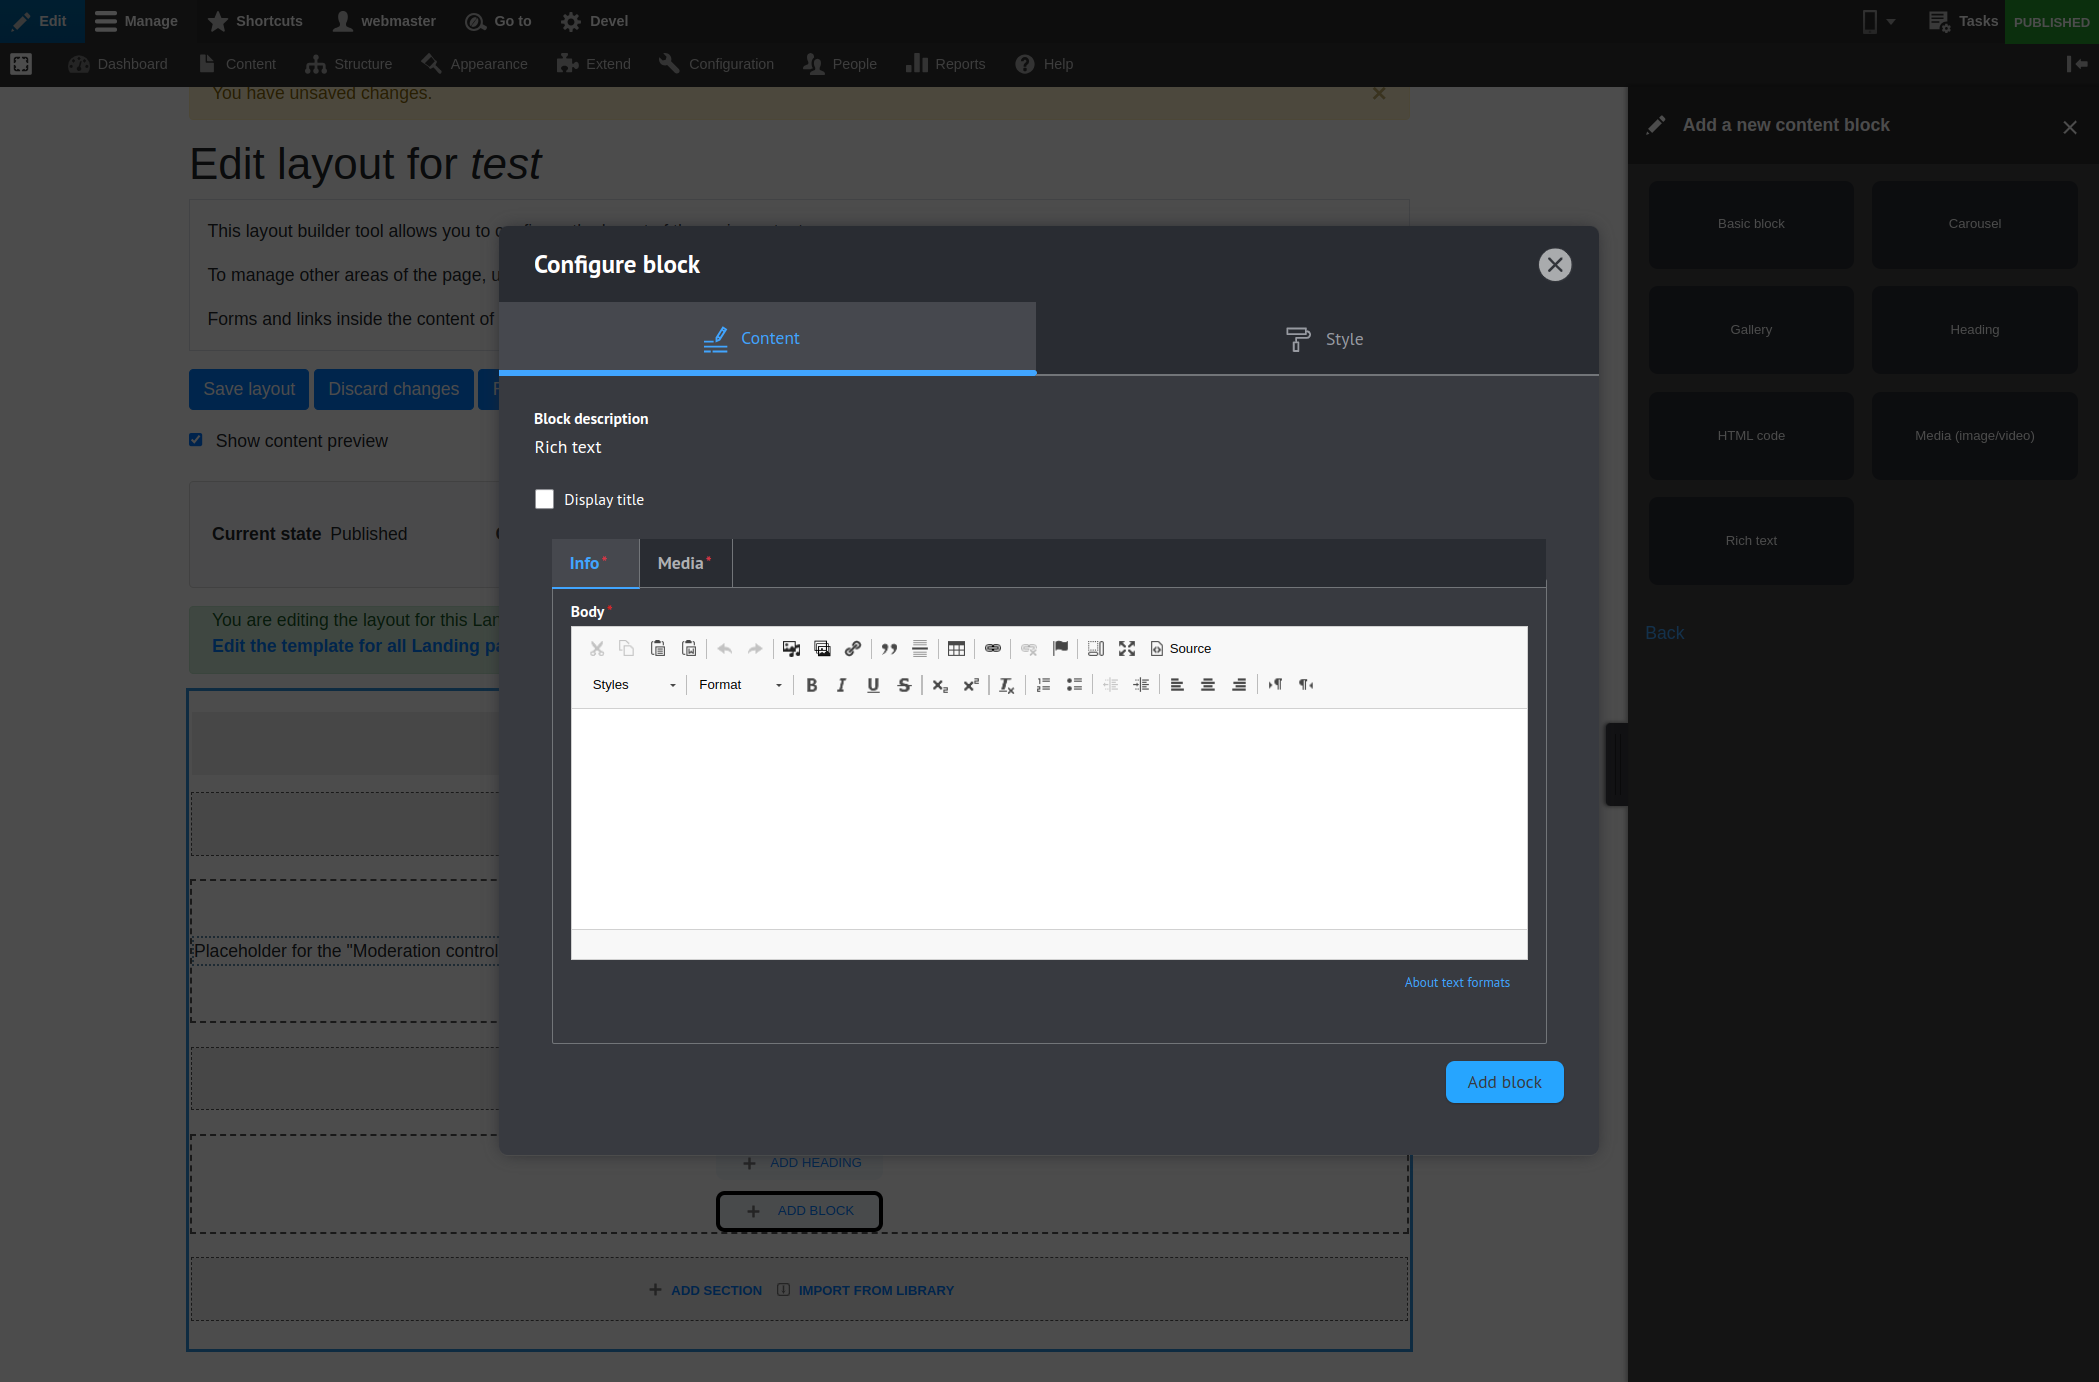2099x1382 pixels.
Task: Maximize the rich text editor
Action: pyautogui.click(x=1127, y=649)
